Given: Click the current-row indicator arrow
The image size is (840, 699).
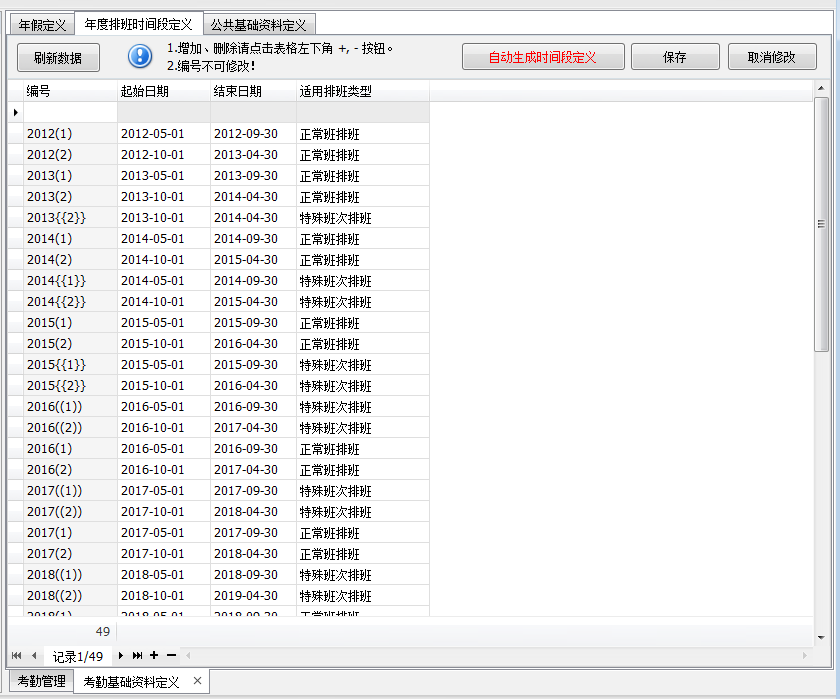Looking at the screenshot, I should (x=16, y=112).
